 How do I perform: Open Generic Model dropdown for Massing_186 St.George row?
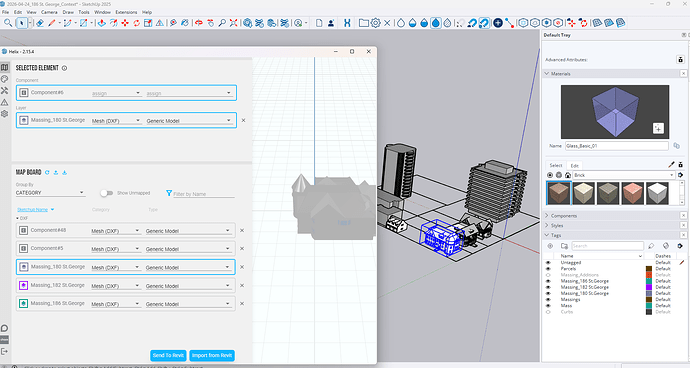(x=188, y=304)
